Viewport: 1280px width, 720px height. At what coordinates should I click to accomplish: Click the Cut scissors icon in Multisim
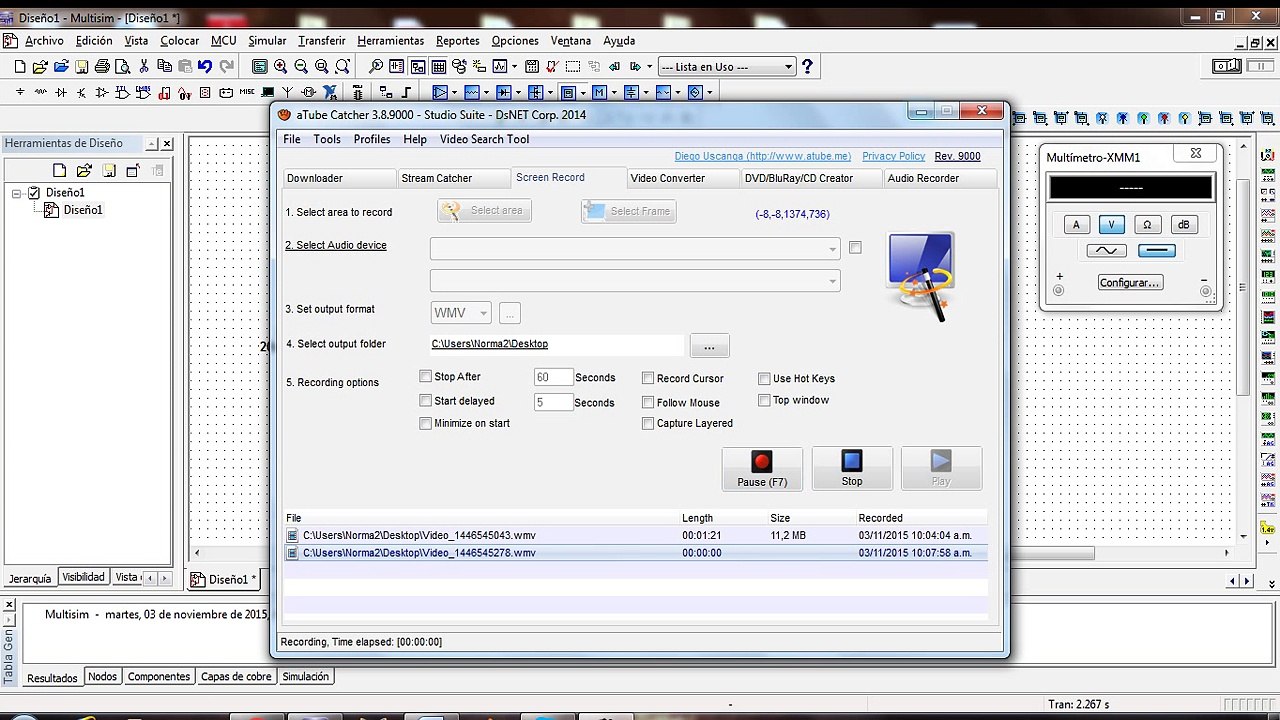(x=144, y=67)
